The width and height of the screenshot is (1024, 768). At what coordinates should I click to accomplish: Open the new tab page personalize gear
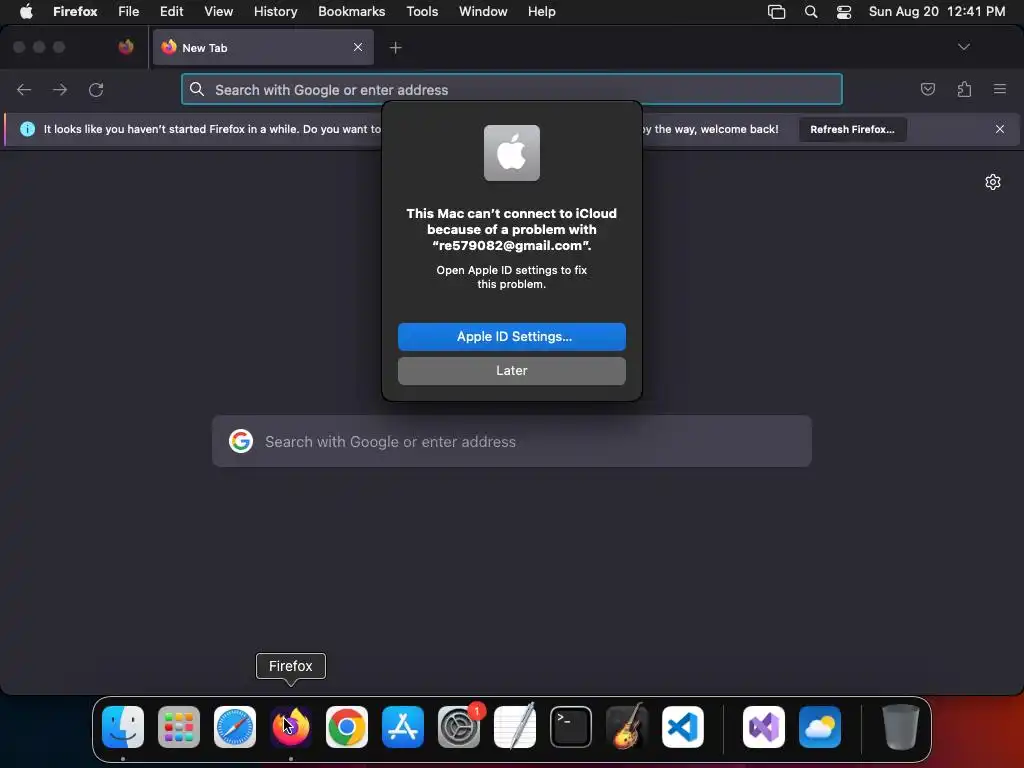click(993, 182)
